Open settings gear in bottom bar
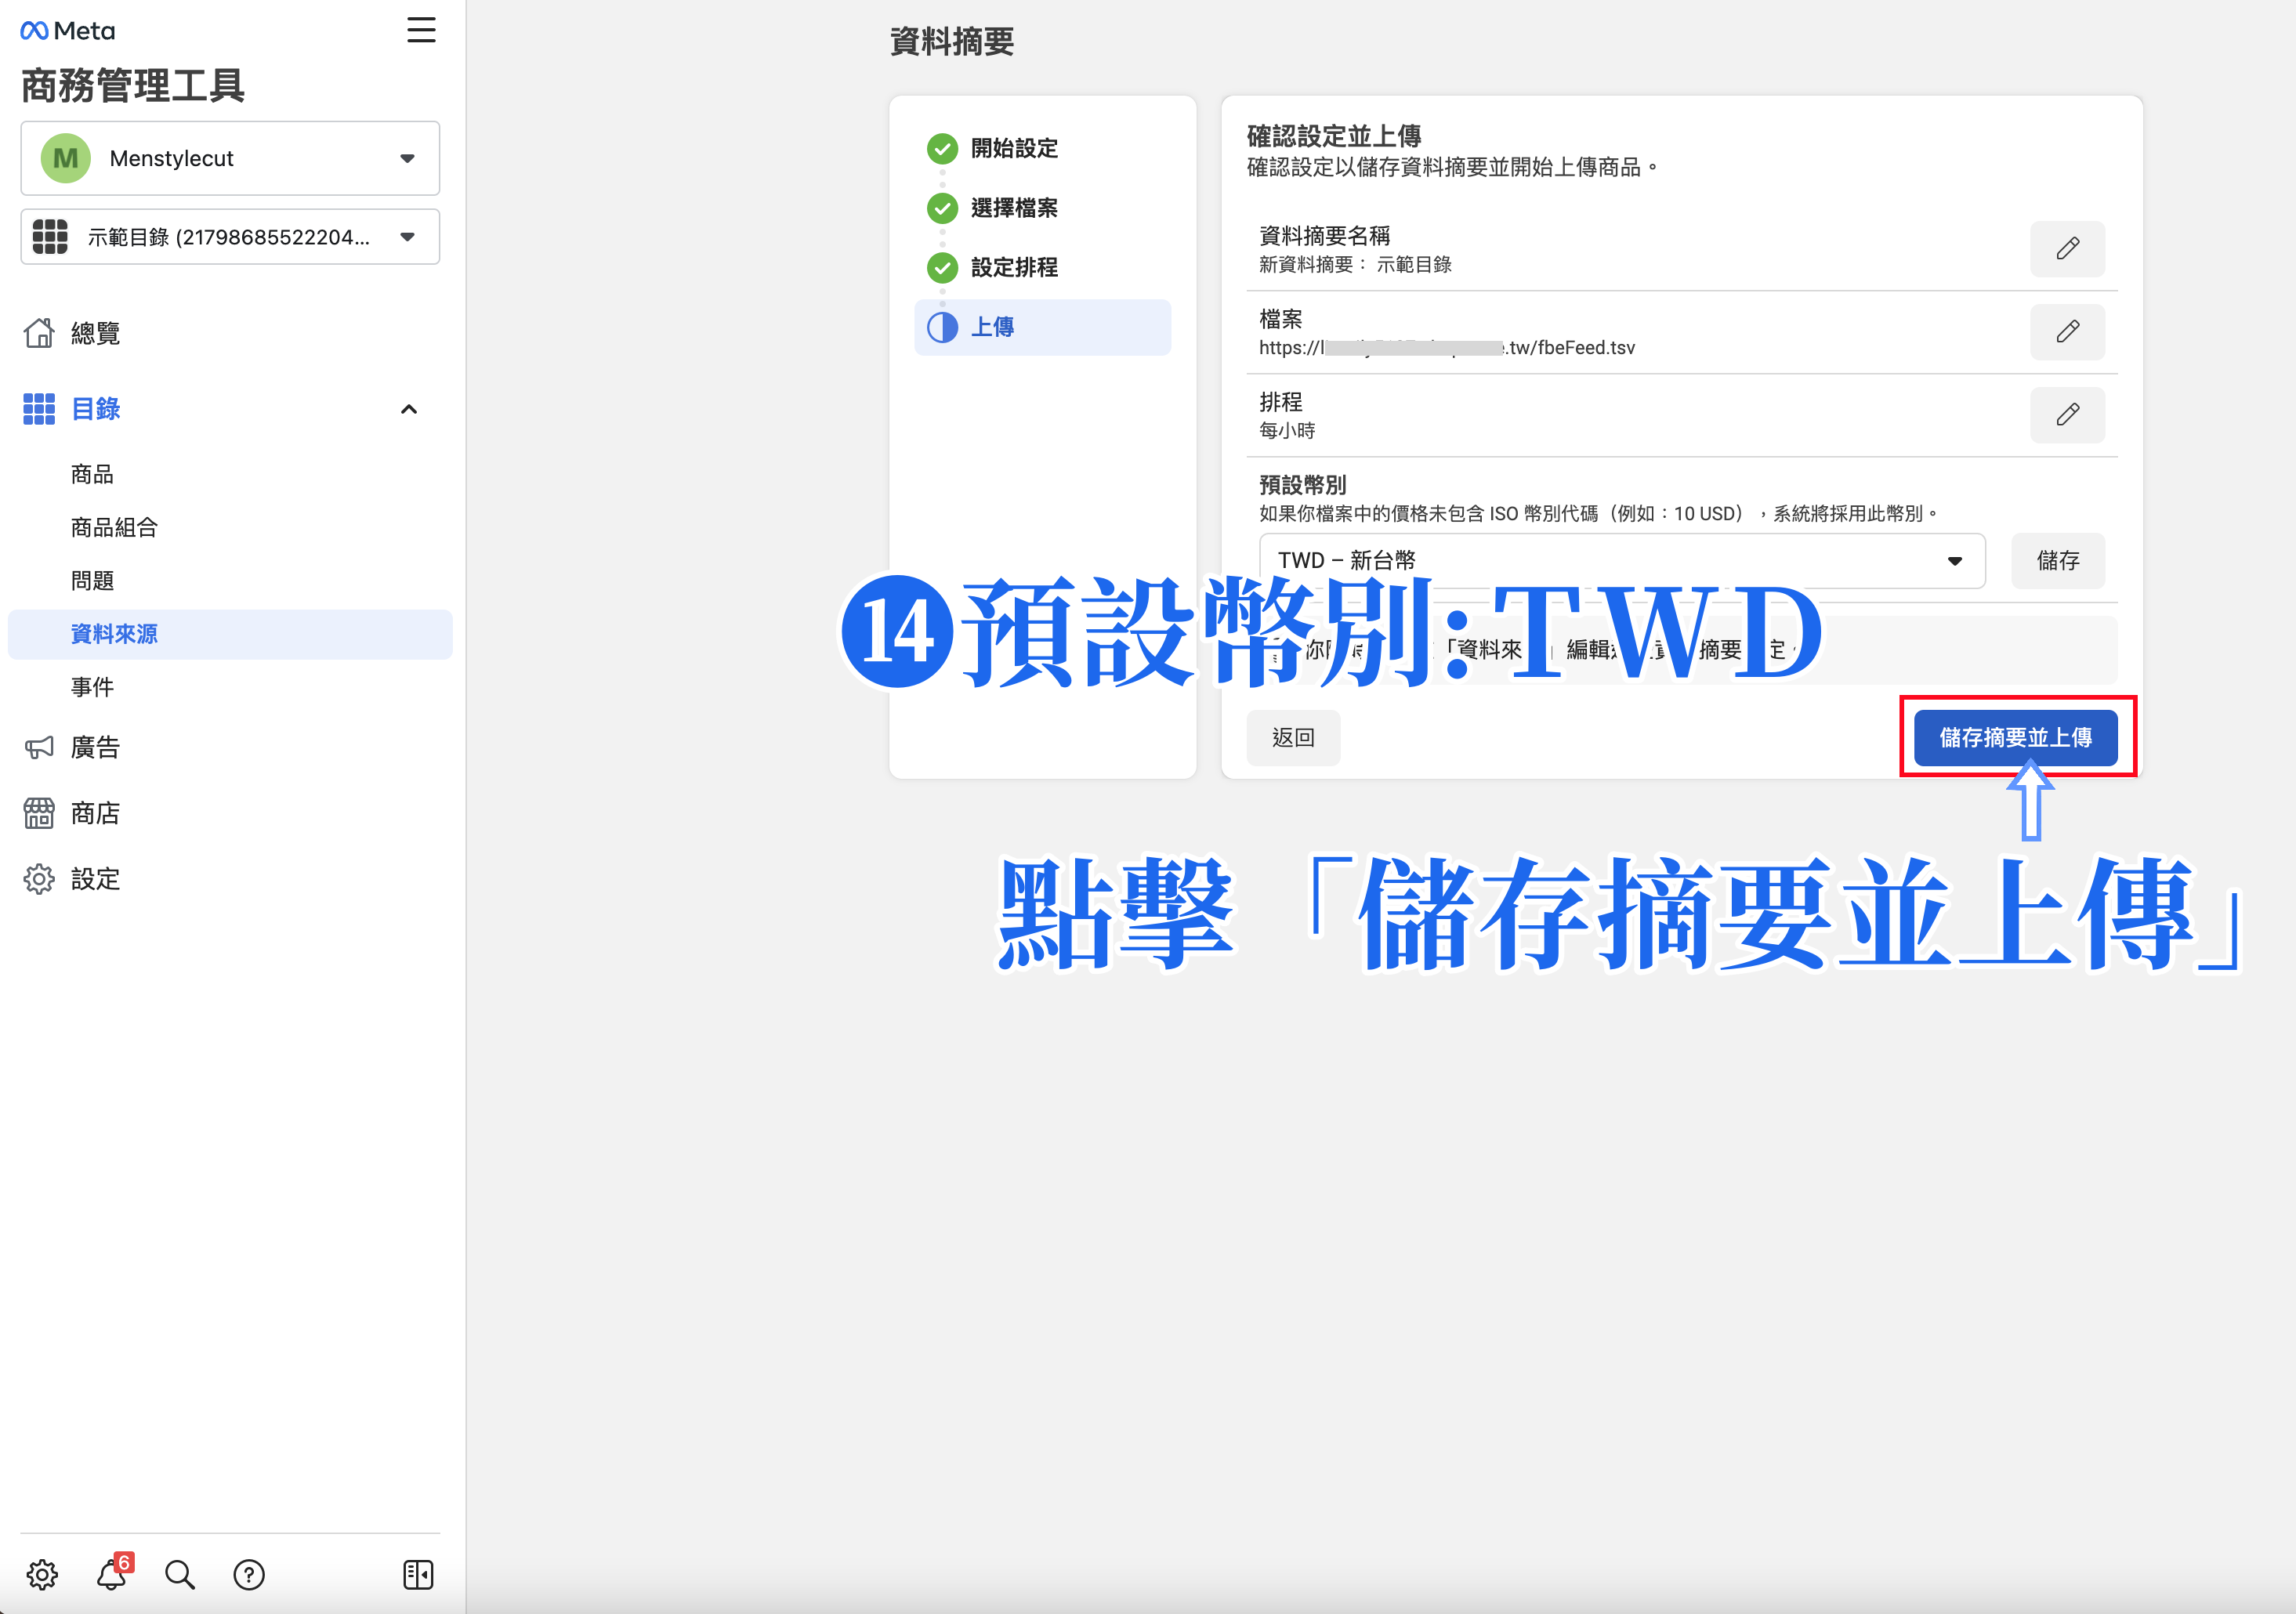This screenshot has height=1614, width=2296. pyautogui.click(x=42, y=1575)
